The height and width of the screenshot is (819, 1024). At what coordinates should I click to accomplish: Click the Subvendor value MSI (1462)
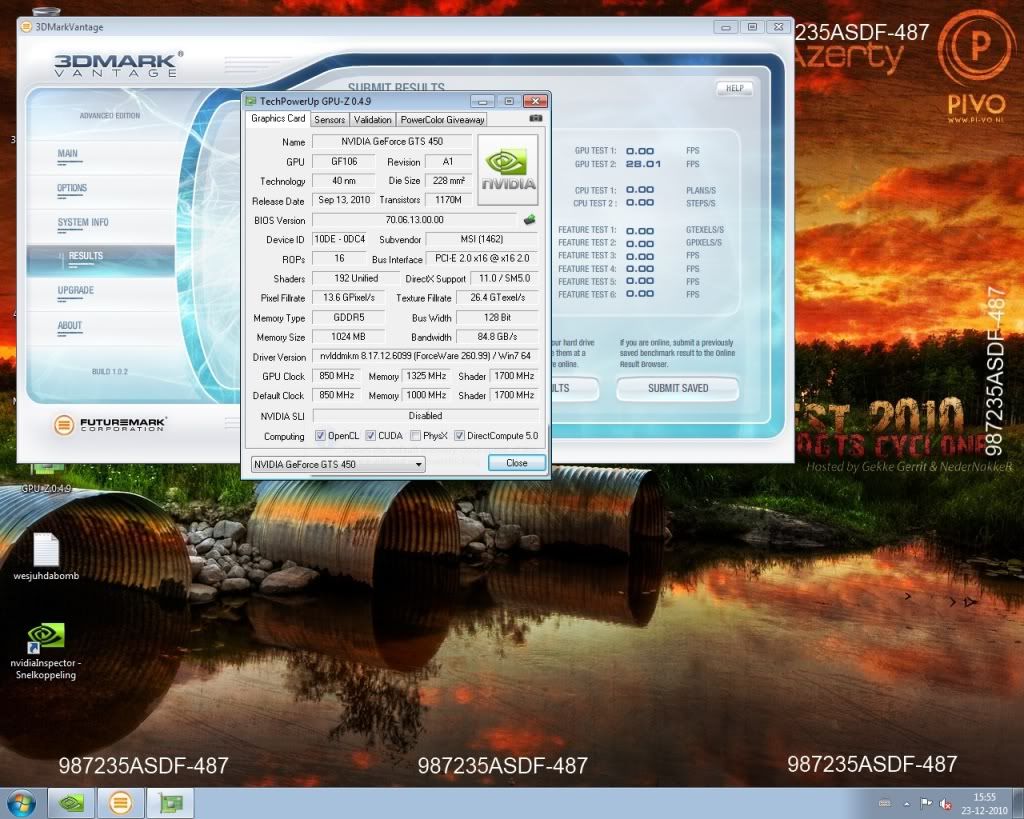tap(482, 239)
